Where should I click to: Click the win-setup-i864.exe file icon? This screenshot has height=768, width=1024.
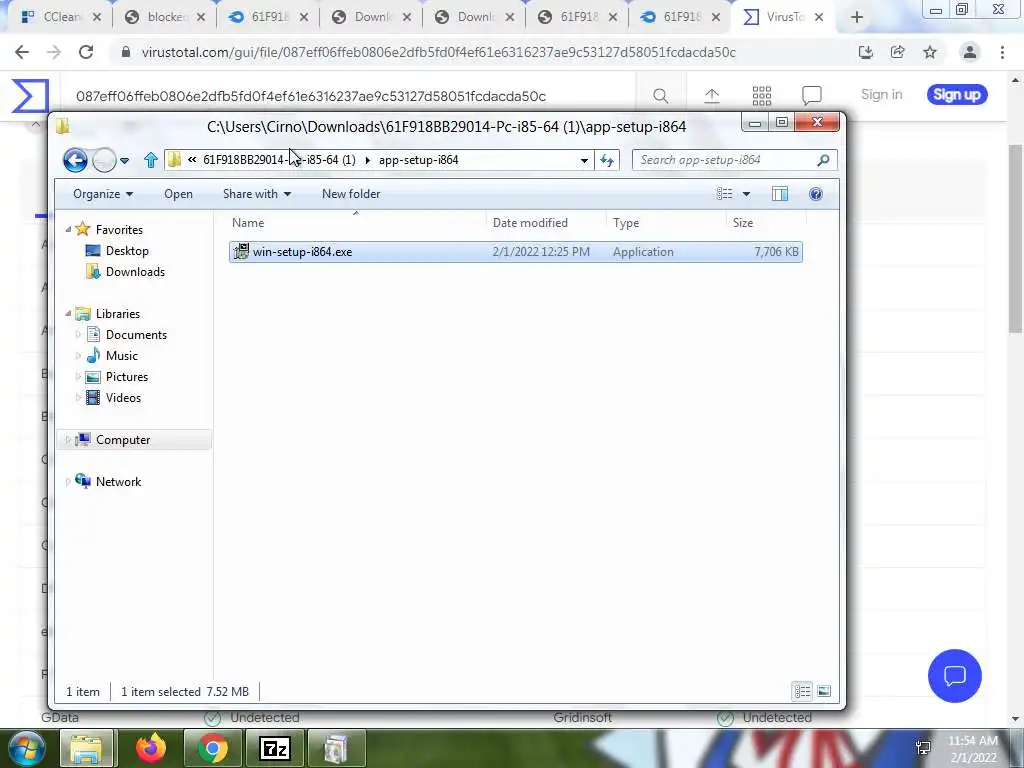(x=241, y=251)
